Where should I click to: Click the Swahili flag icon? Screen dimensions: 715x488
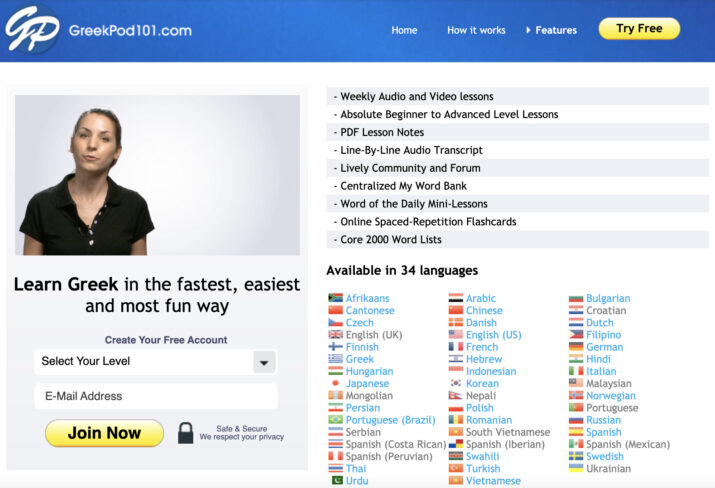click(456, 456)
